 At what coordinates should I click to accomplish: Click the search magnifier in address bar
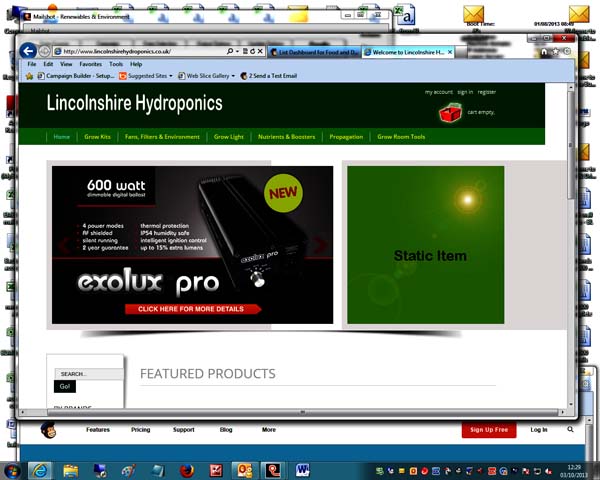point(230,51)
